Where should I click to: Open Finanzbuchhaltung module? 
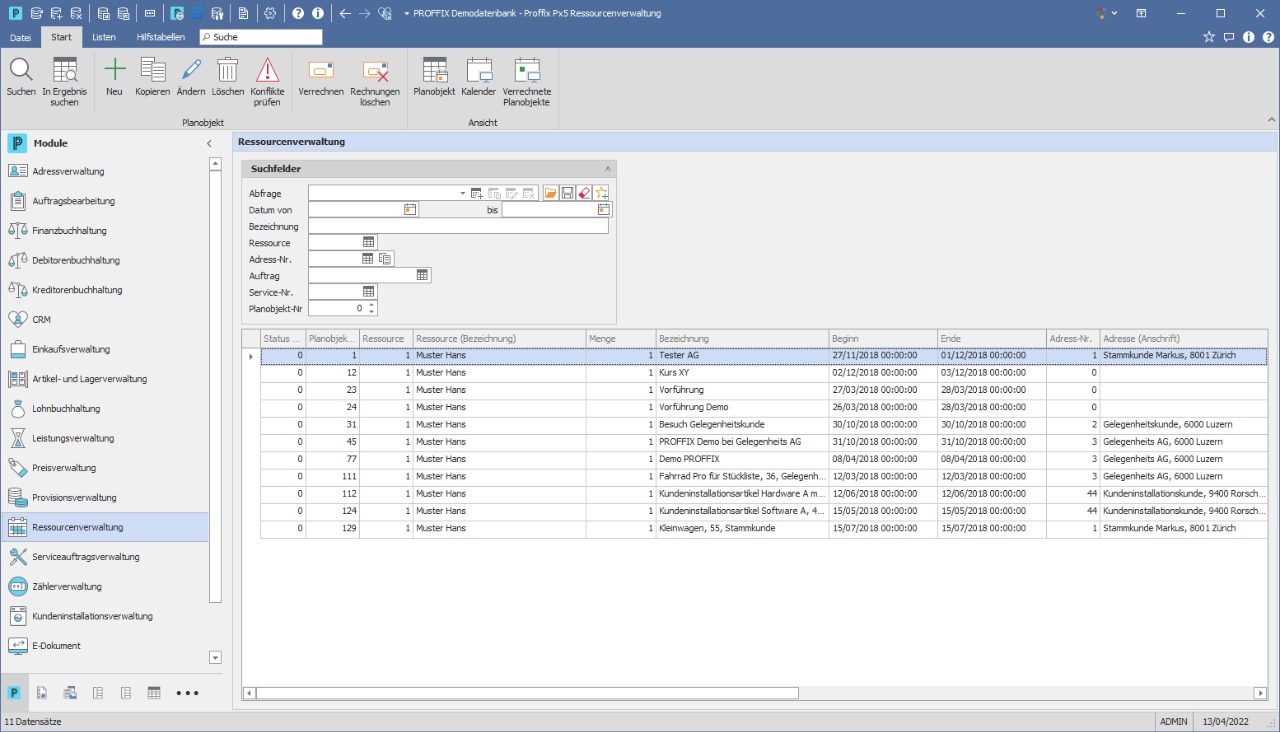coord(105,230)
